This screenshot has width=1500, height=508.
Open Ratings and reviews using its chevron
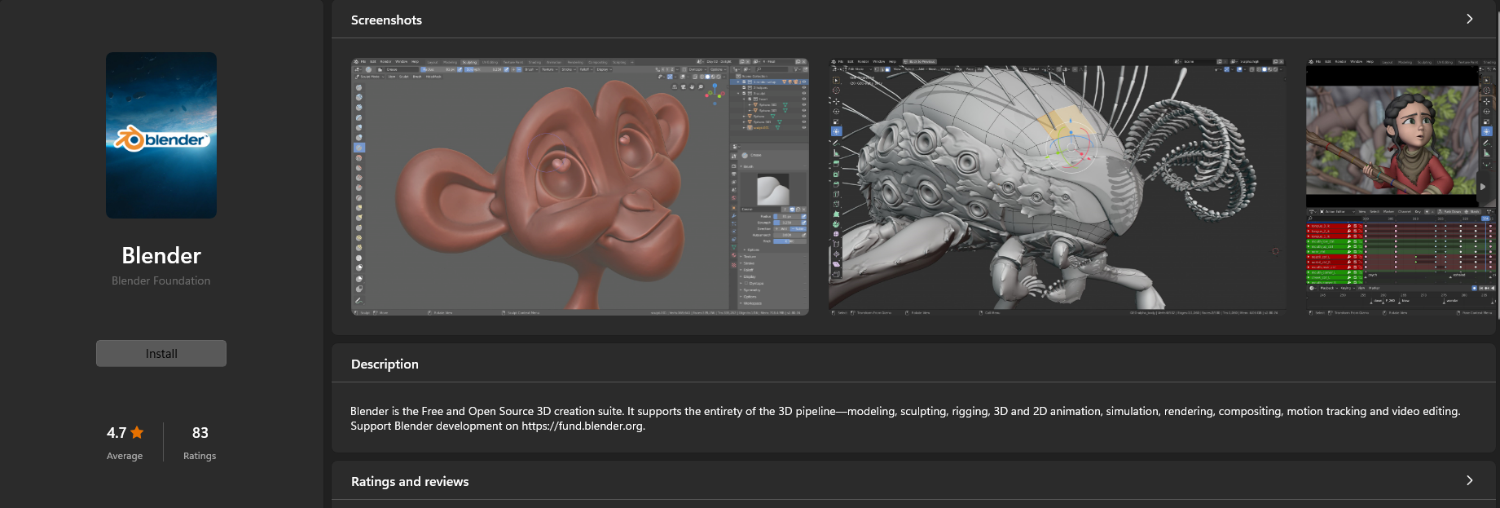[1469, 480]
